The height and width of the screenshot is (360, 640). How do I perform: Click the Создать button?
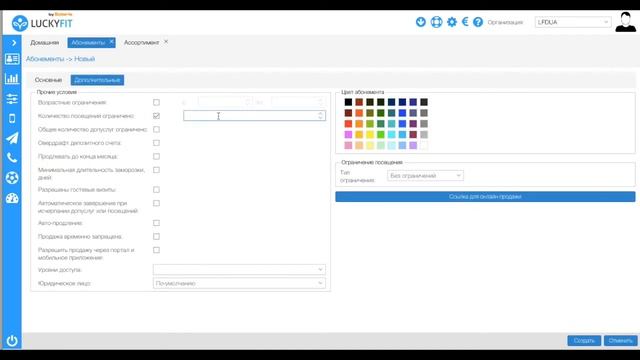pos(584,340)
